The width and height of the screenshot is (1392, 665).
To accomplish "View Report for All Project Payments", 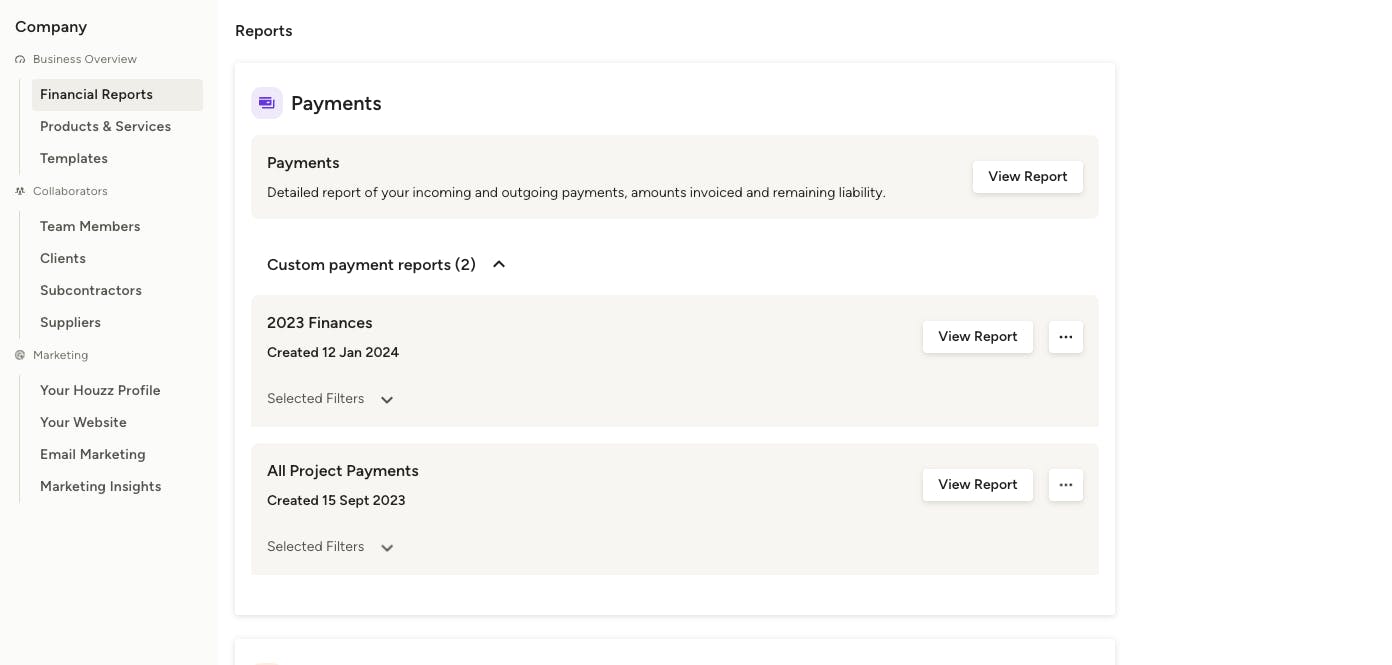I will (978, 485).
